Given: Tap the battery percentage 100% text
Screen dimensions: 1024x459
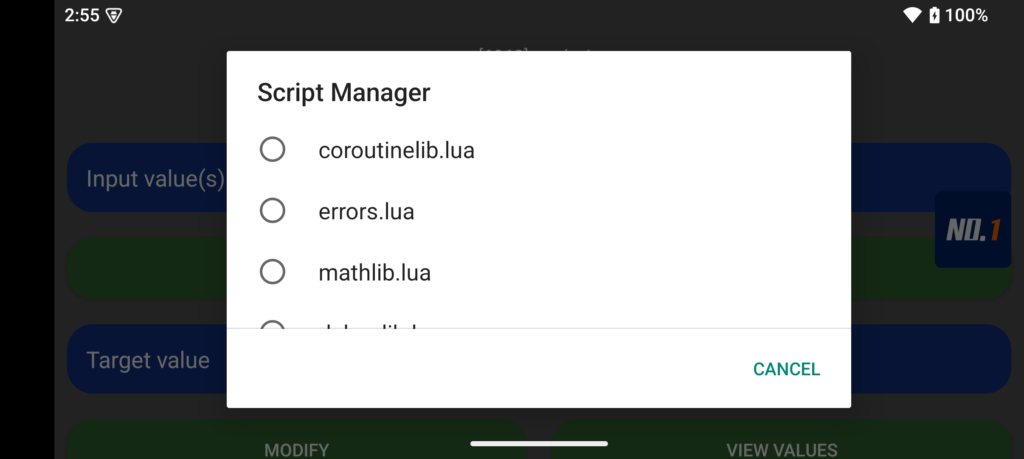Looking at the screenshot, I should (966, 15).
